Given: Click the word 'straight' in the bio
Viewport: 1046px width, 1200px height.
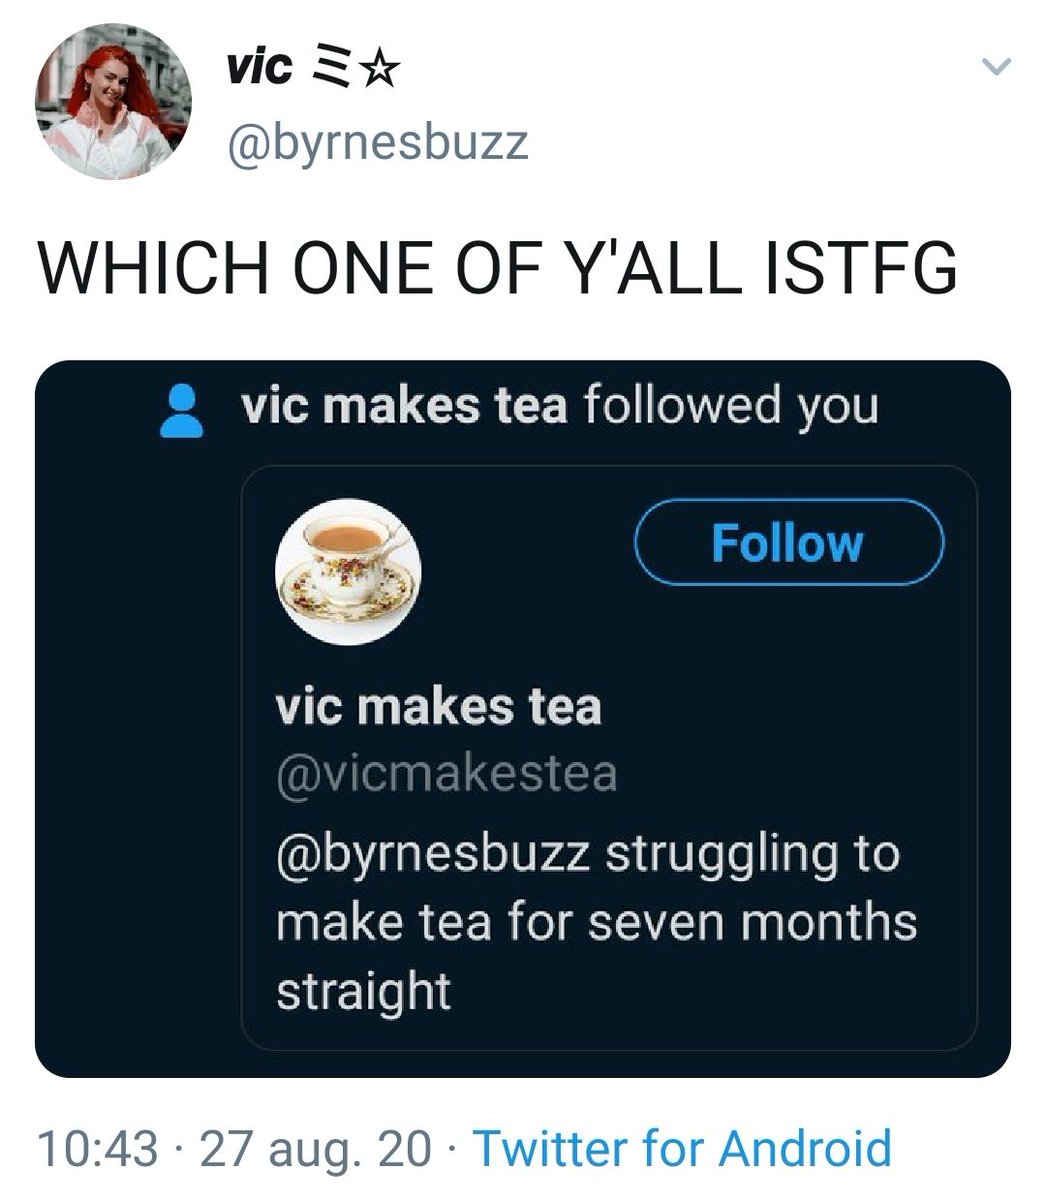Looking at the screenshot, I should pos(363,991).
